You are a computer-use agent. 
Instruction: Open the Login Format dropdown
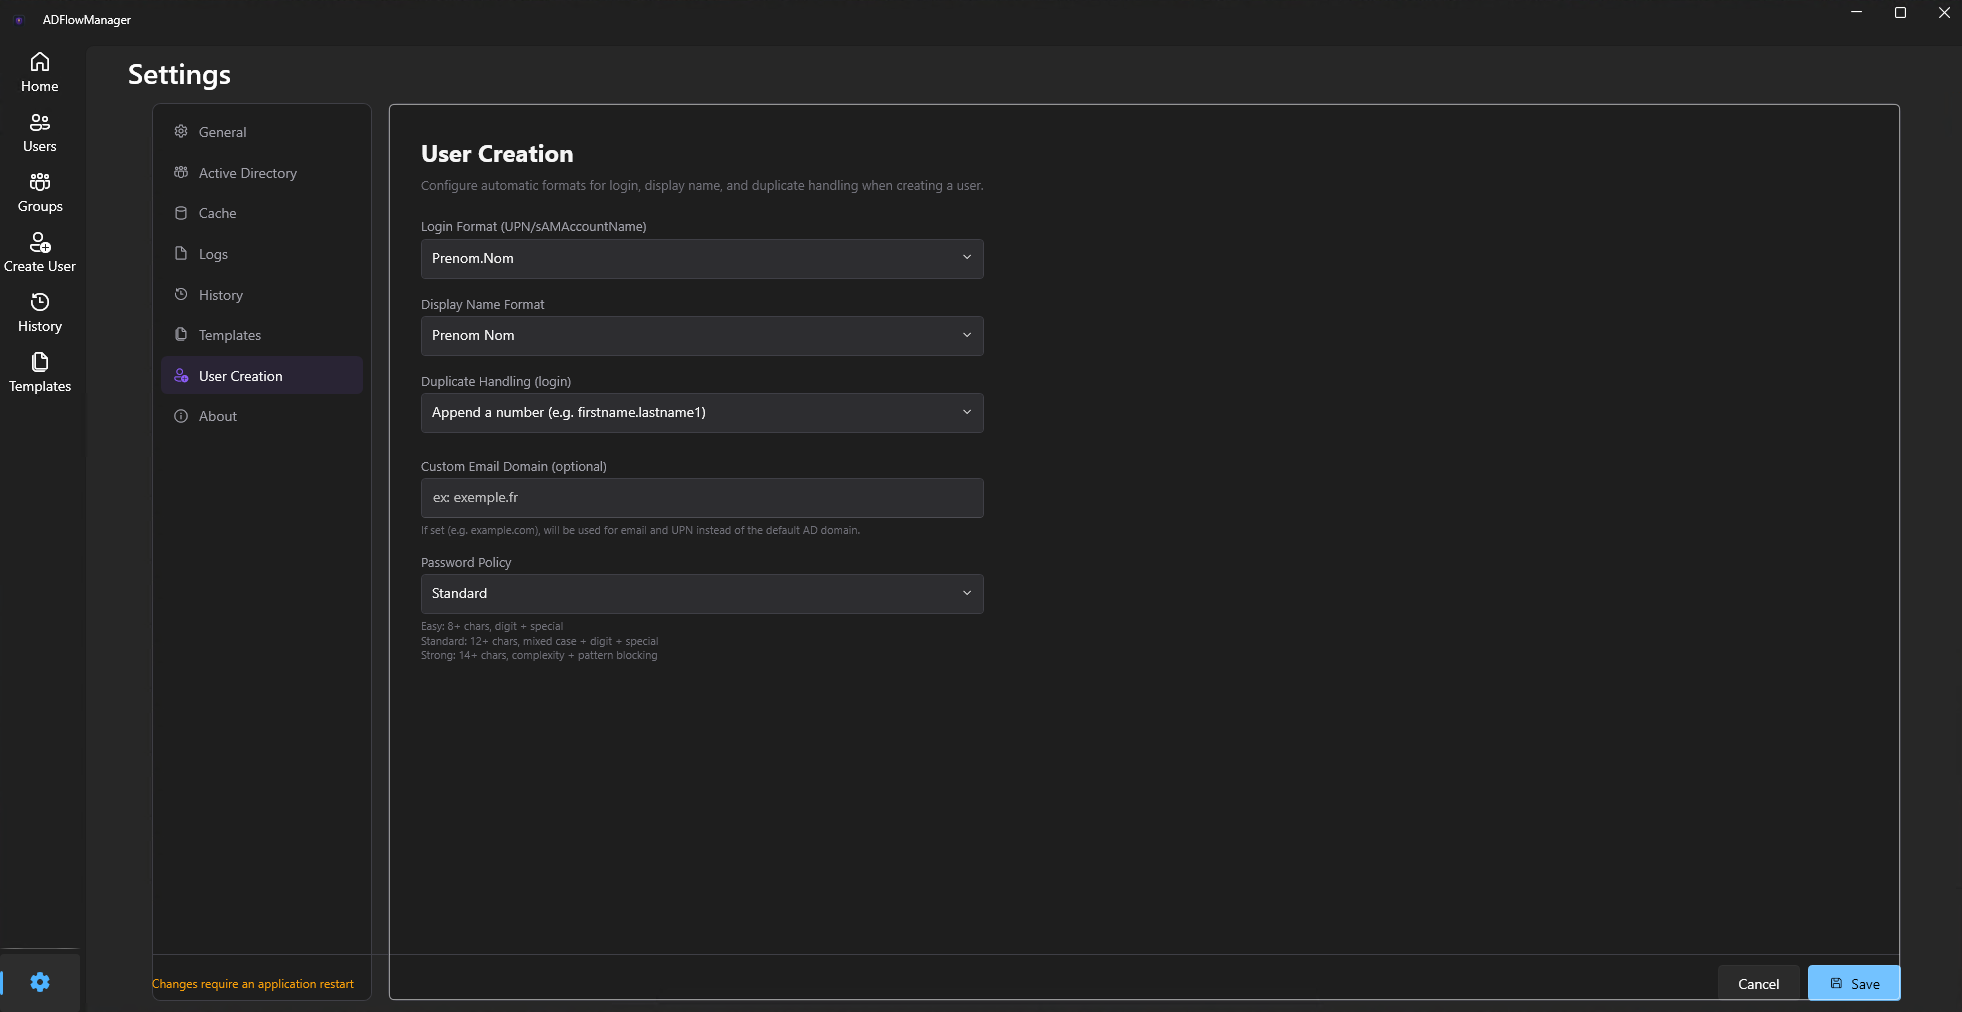click(701, 258)
